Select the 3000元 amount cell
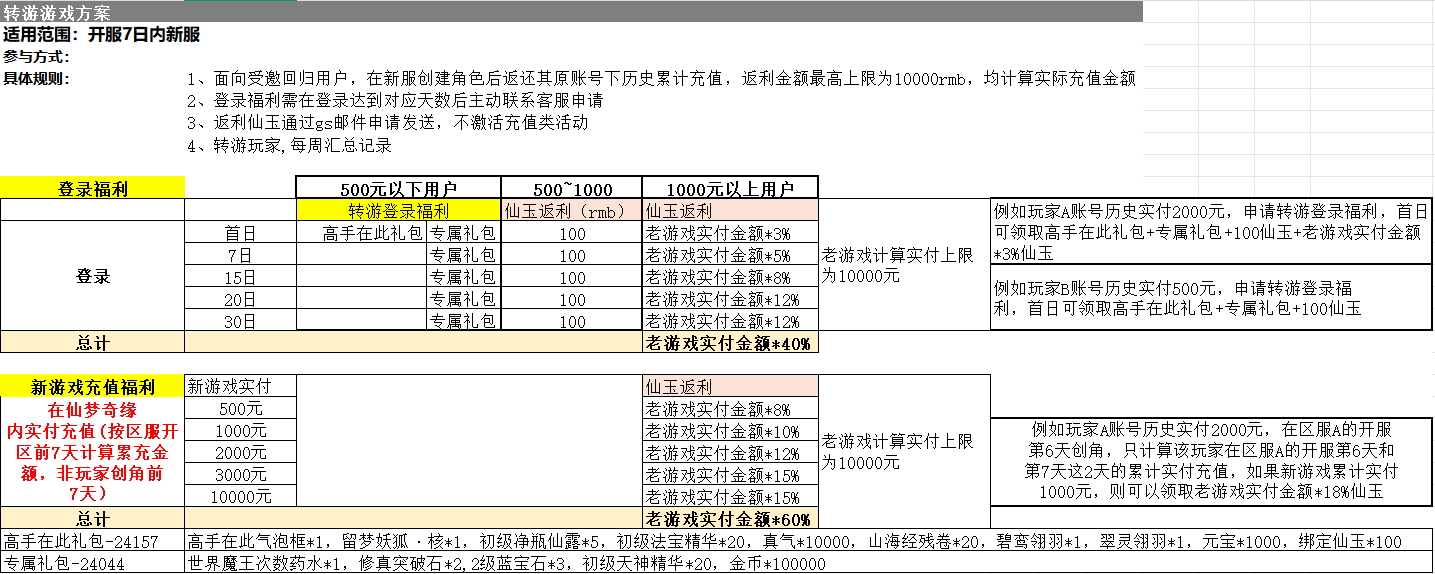 (241, 475)
